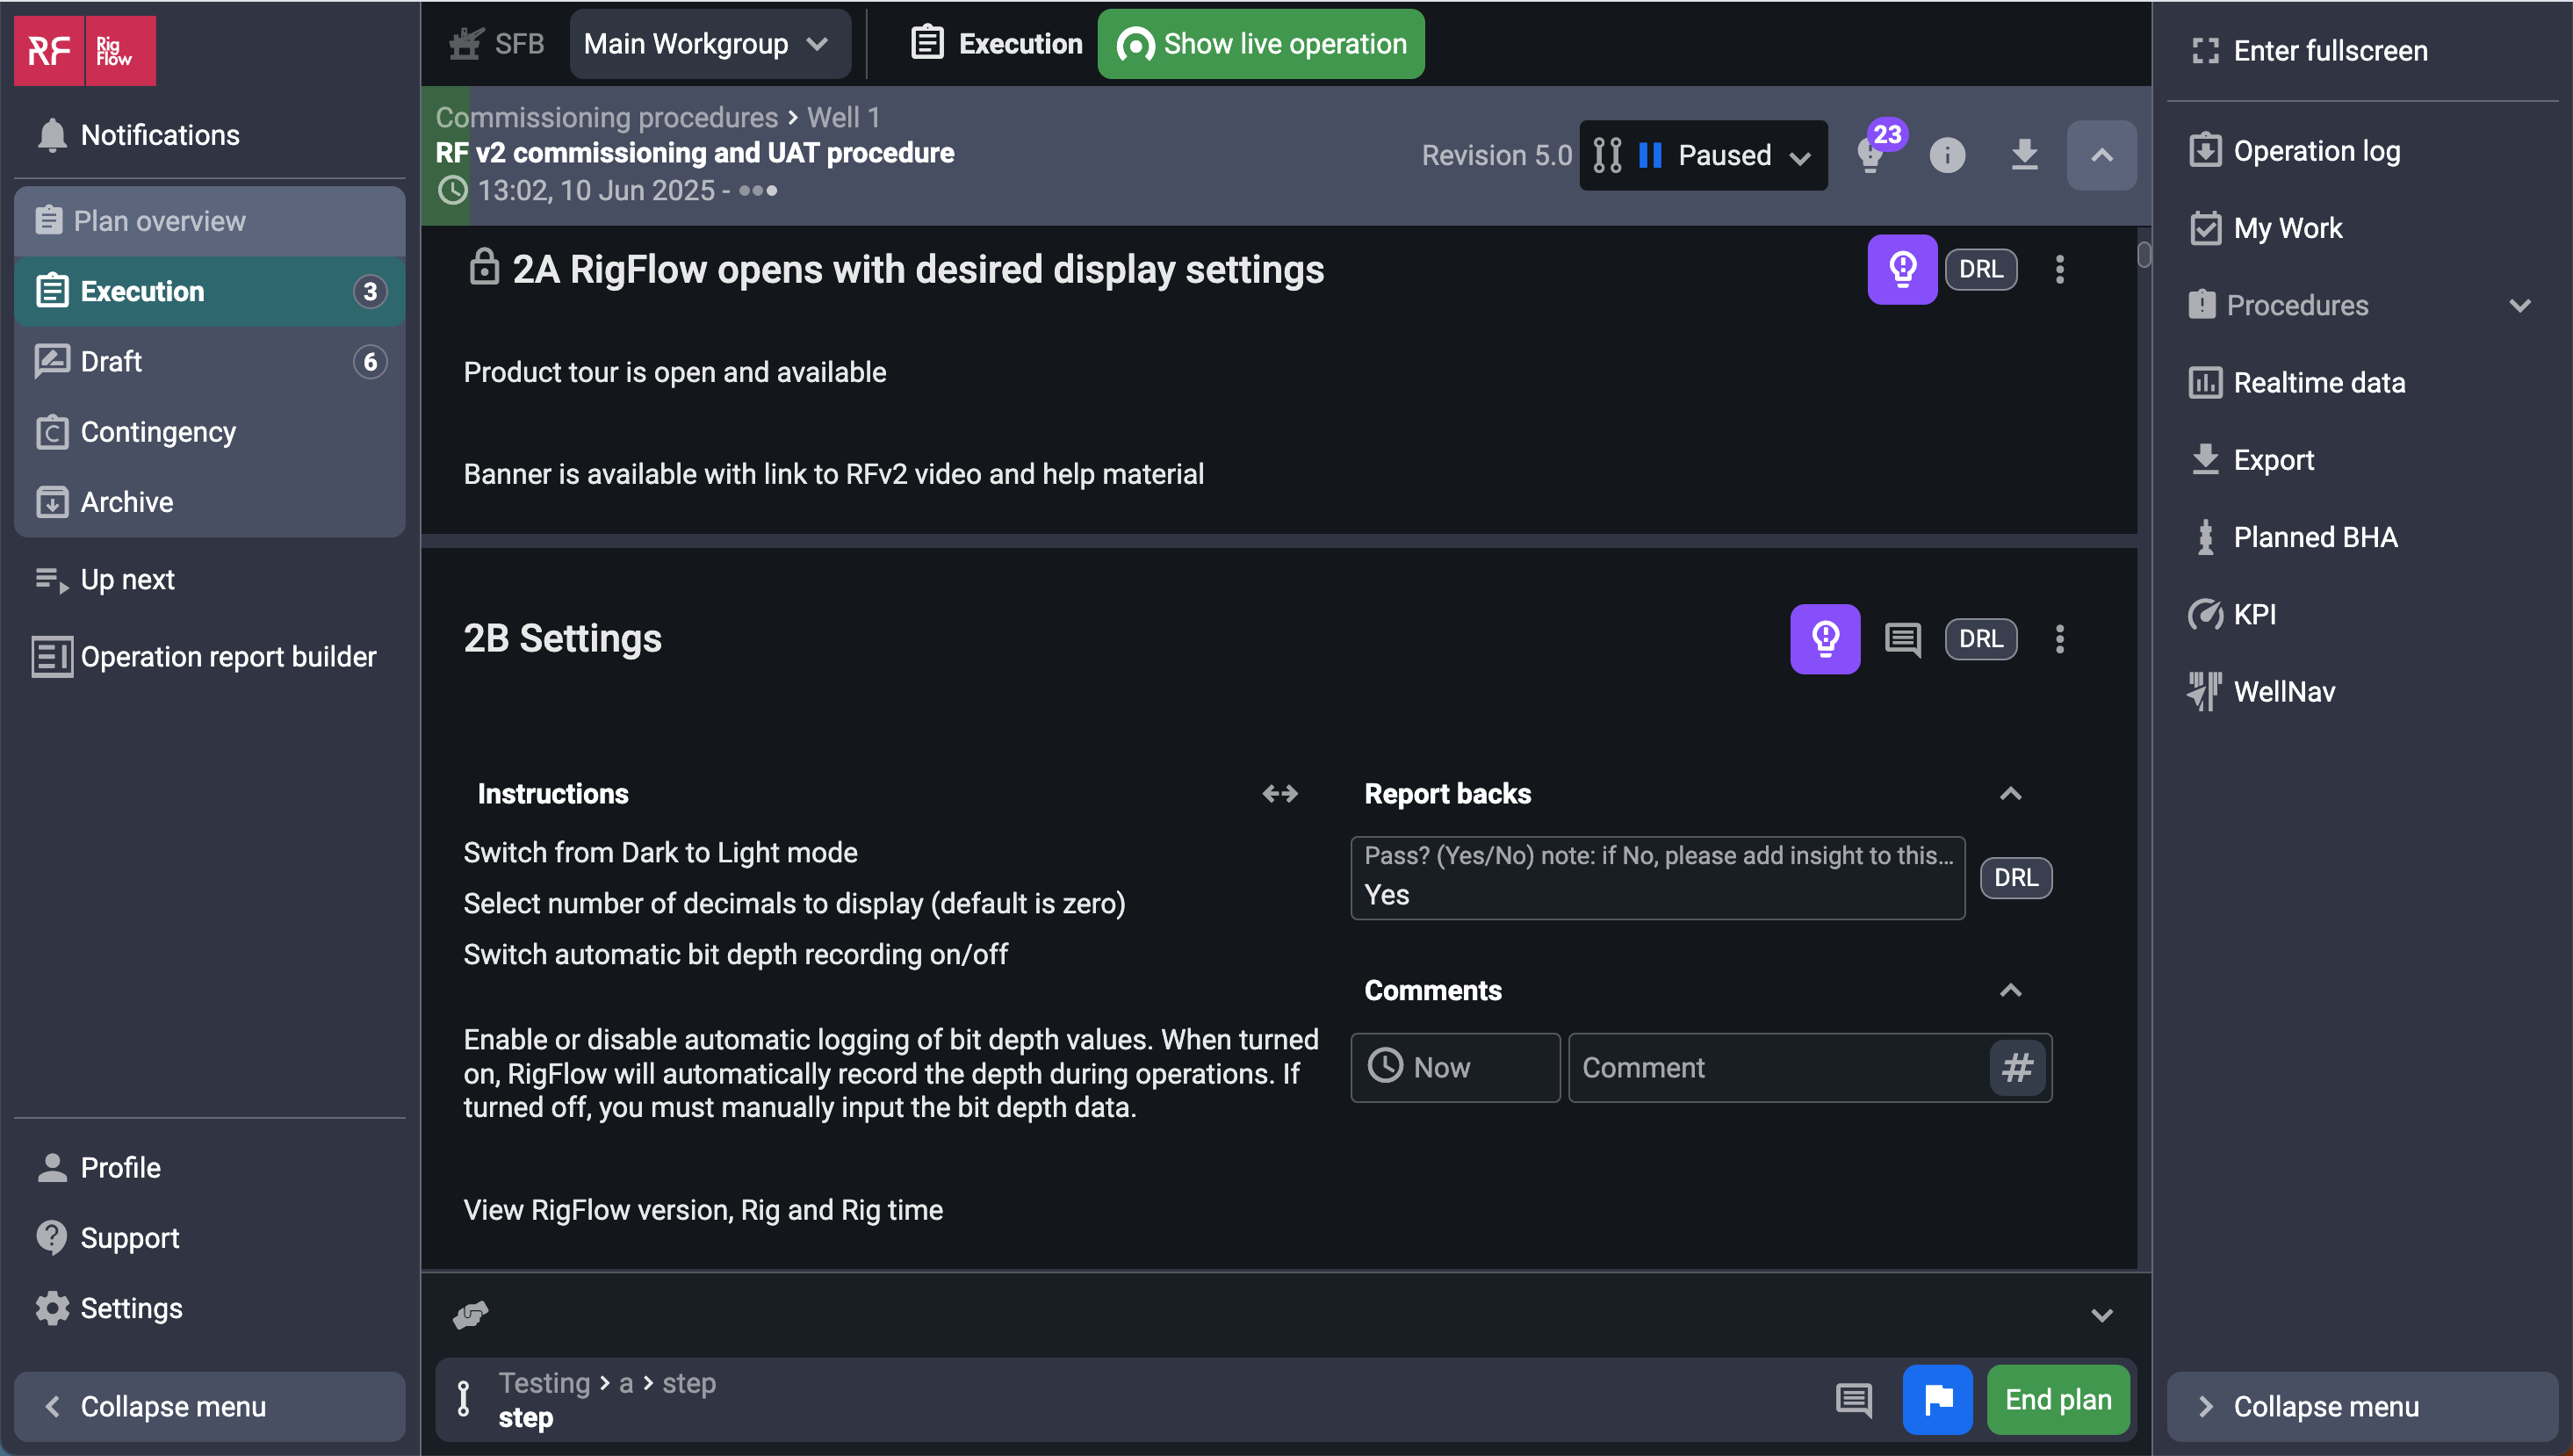2573x1456 pixels.
Task: Open the Paused status dropdown
Action: pyautogui.click(x=1703, y=155)
